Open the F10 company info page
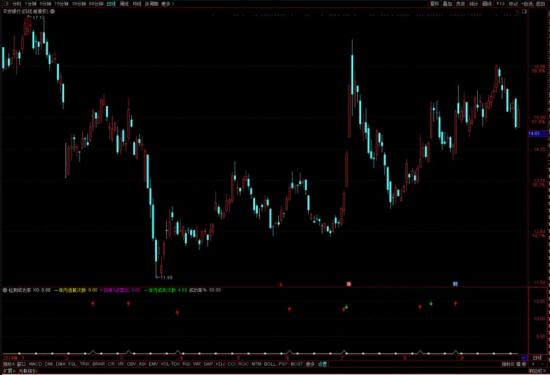This screenshot has height=375, width=550. pyautogui.click(x=501, y=4)
